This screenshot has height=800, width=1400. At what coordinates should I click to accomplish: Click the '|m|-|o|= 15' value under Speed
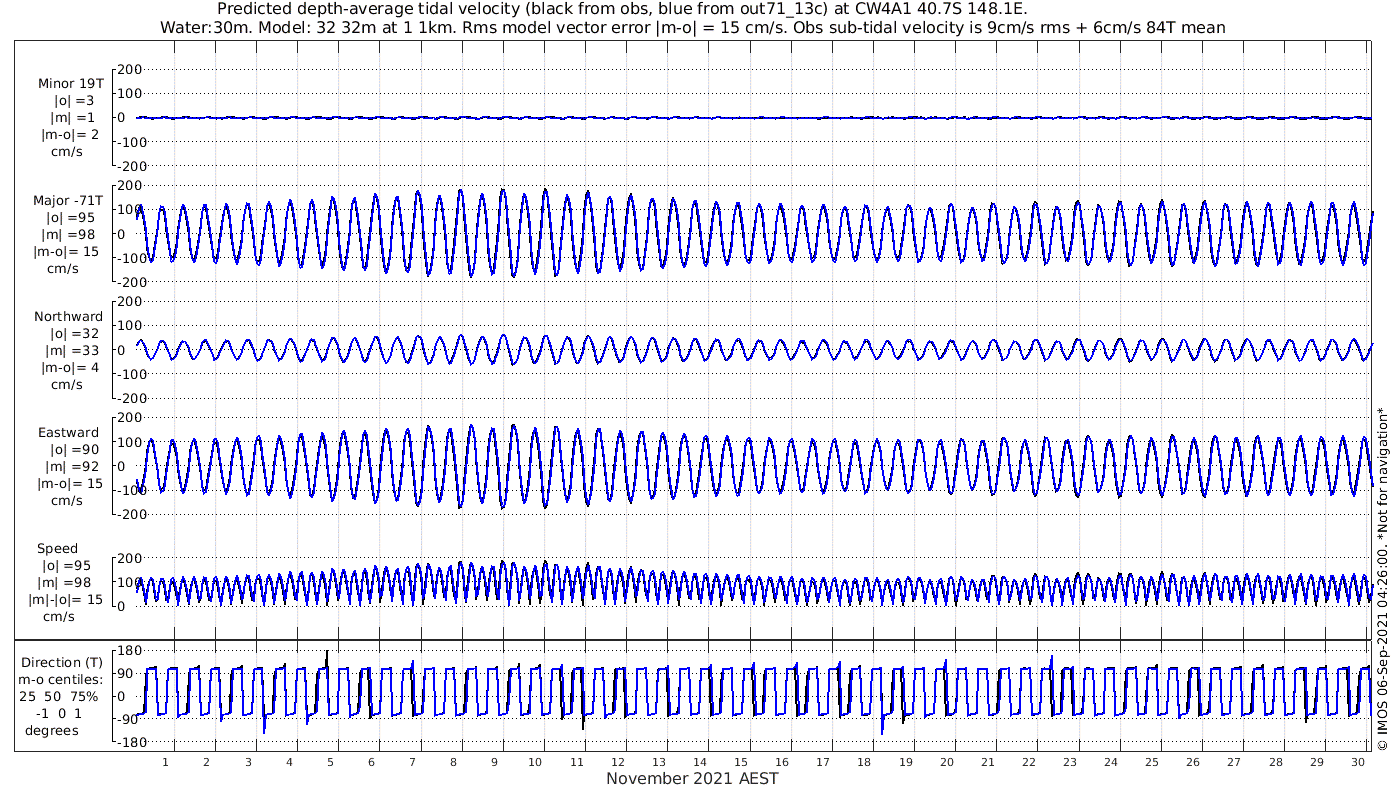(x=66, y=600)
